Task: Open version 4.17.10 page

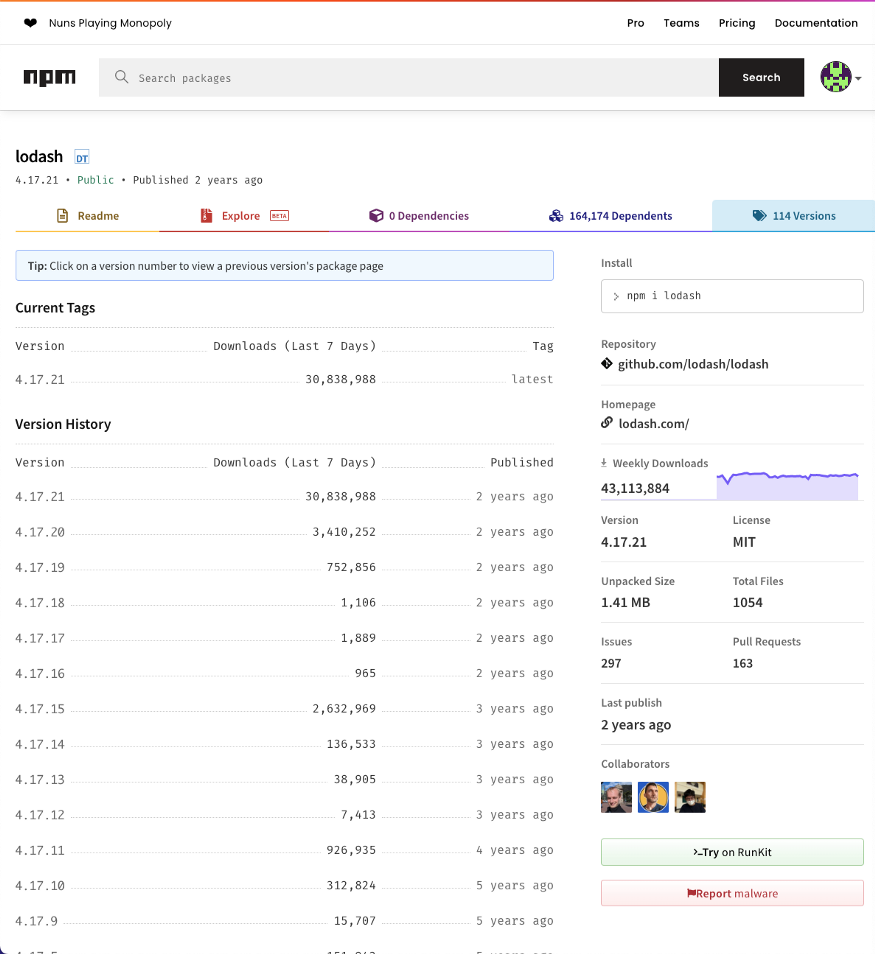Action: pos(40,885)
